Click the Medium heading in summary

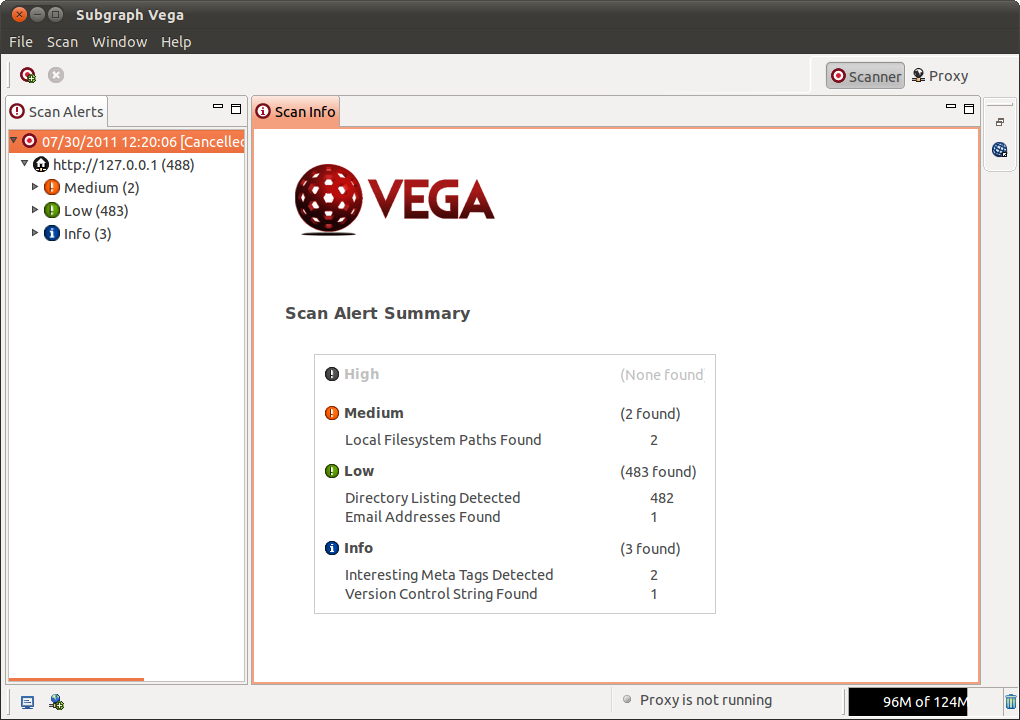374,413
